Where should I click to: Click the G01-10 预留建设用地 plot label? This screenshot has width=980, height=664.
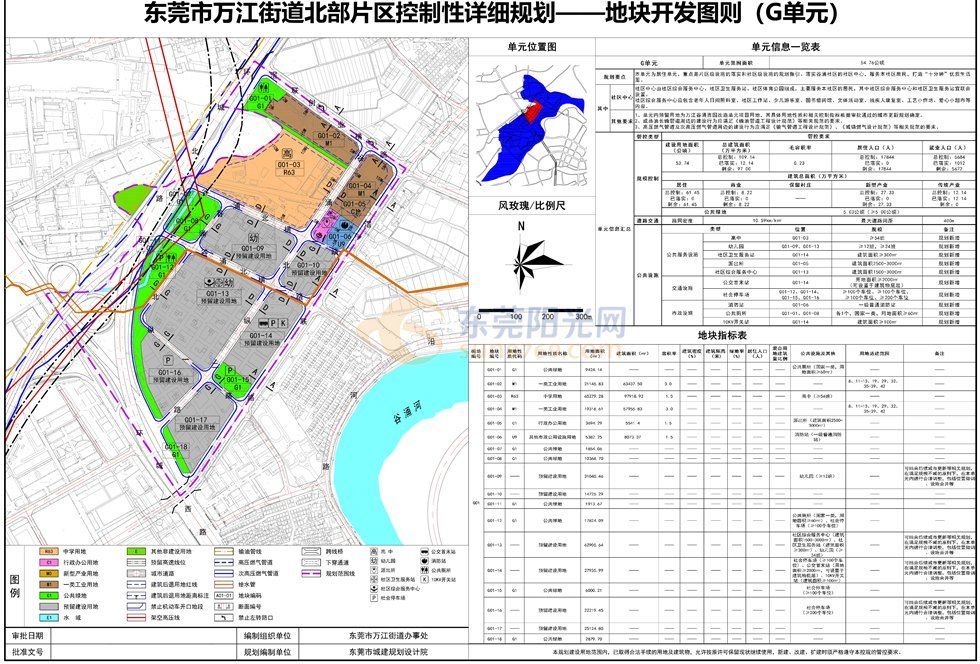(x=308, y=268)
